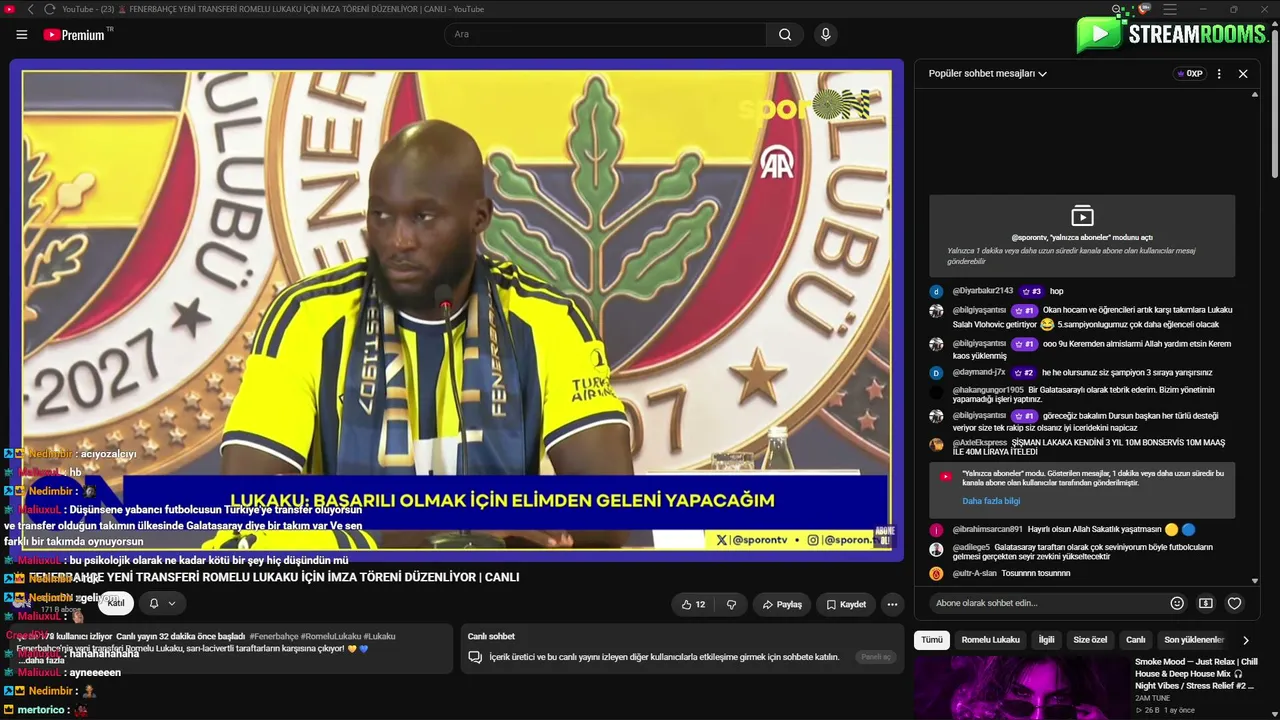
Task: Select the Canlı filter chip
Action: 1136,640
